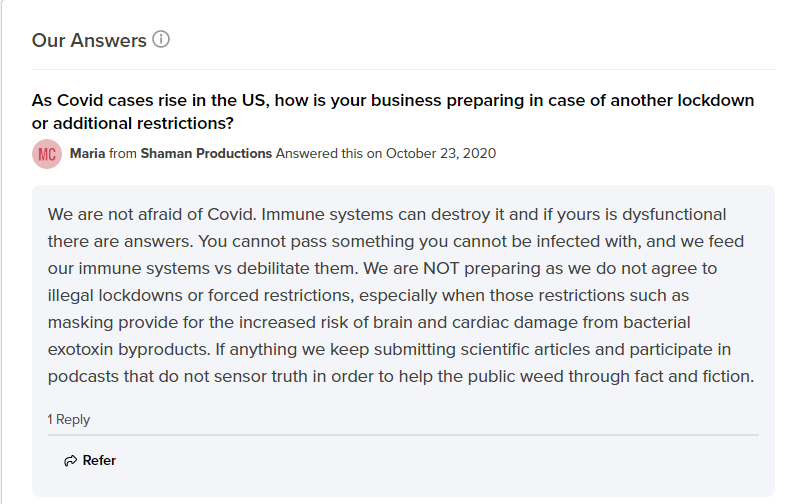The image size is (788, 504).
Task: Click the word 'from' before Shaman Productions
Action: tap(123, 153)
